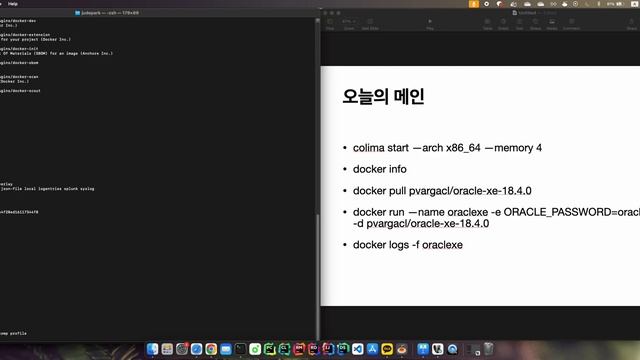Click the '-d pvargacl/oracle-xe-18.4.0' continuation line

(421, 224)
